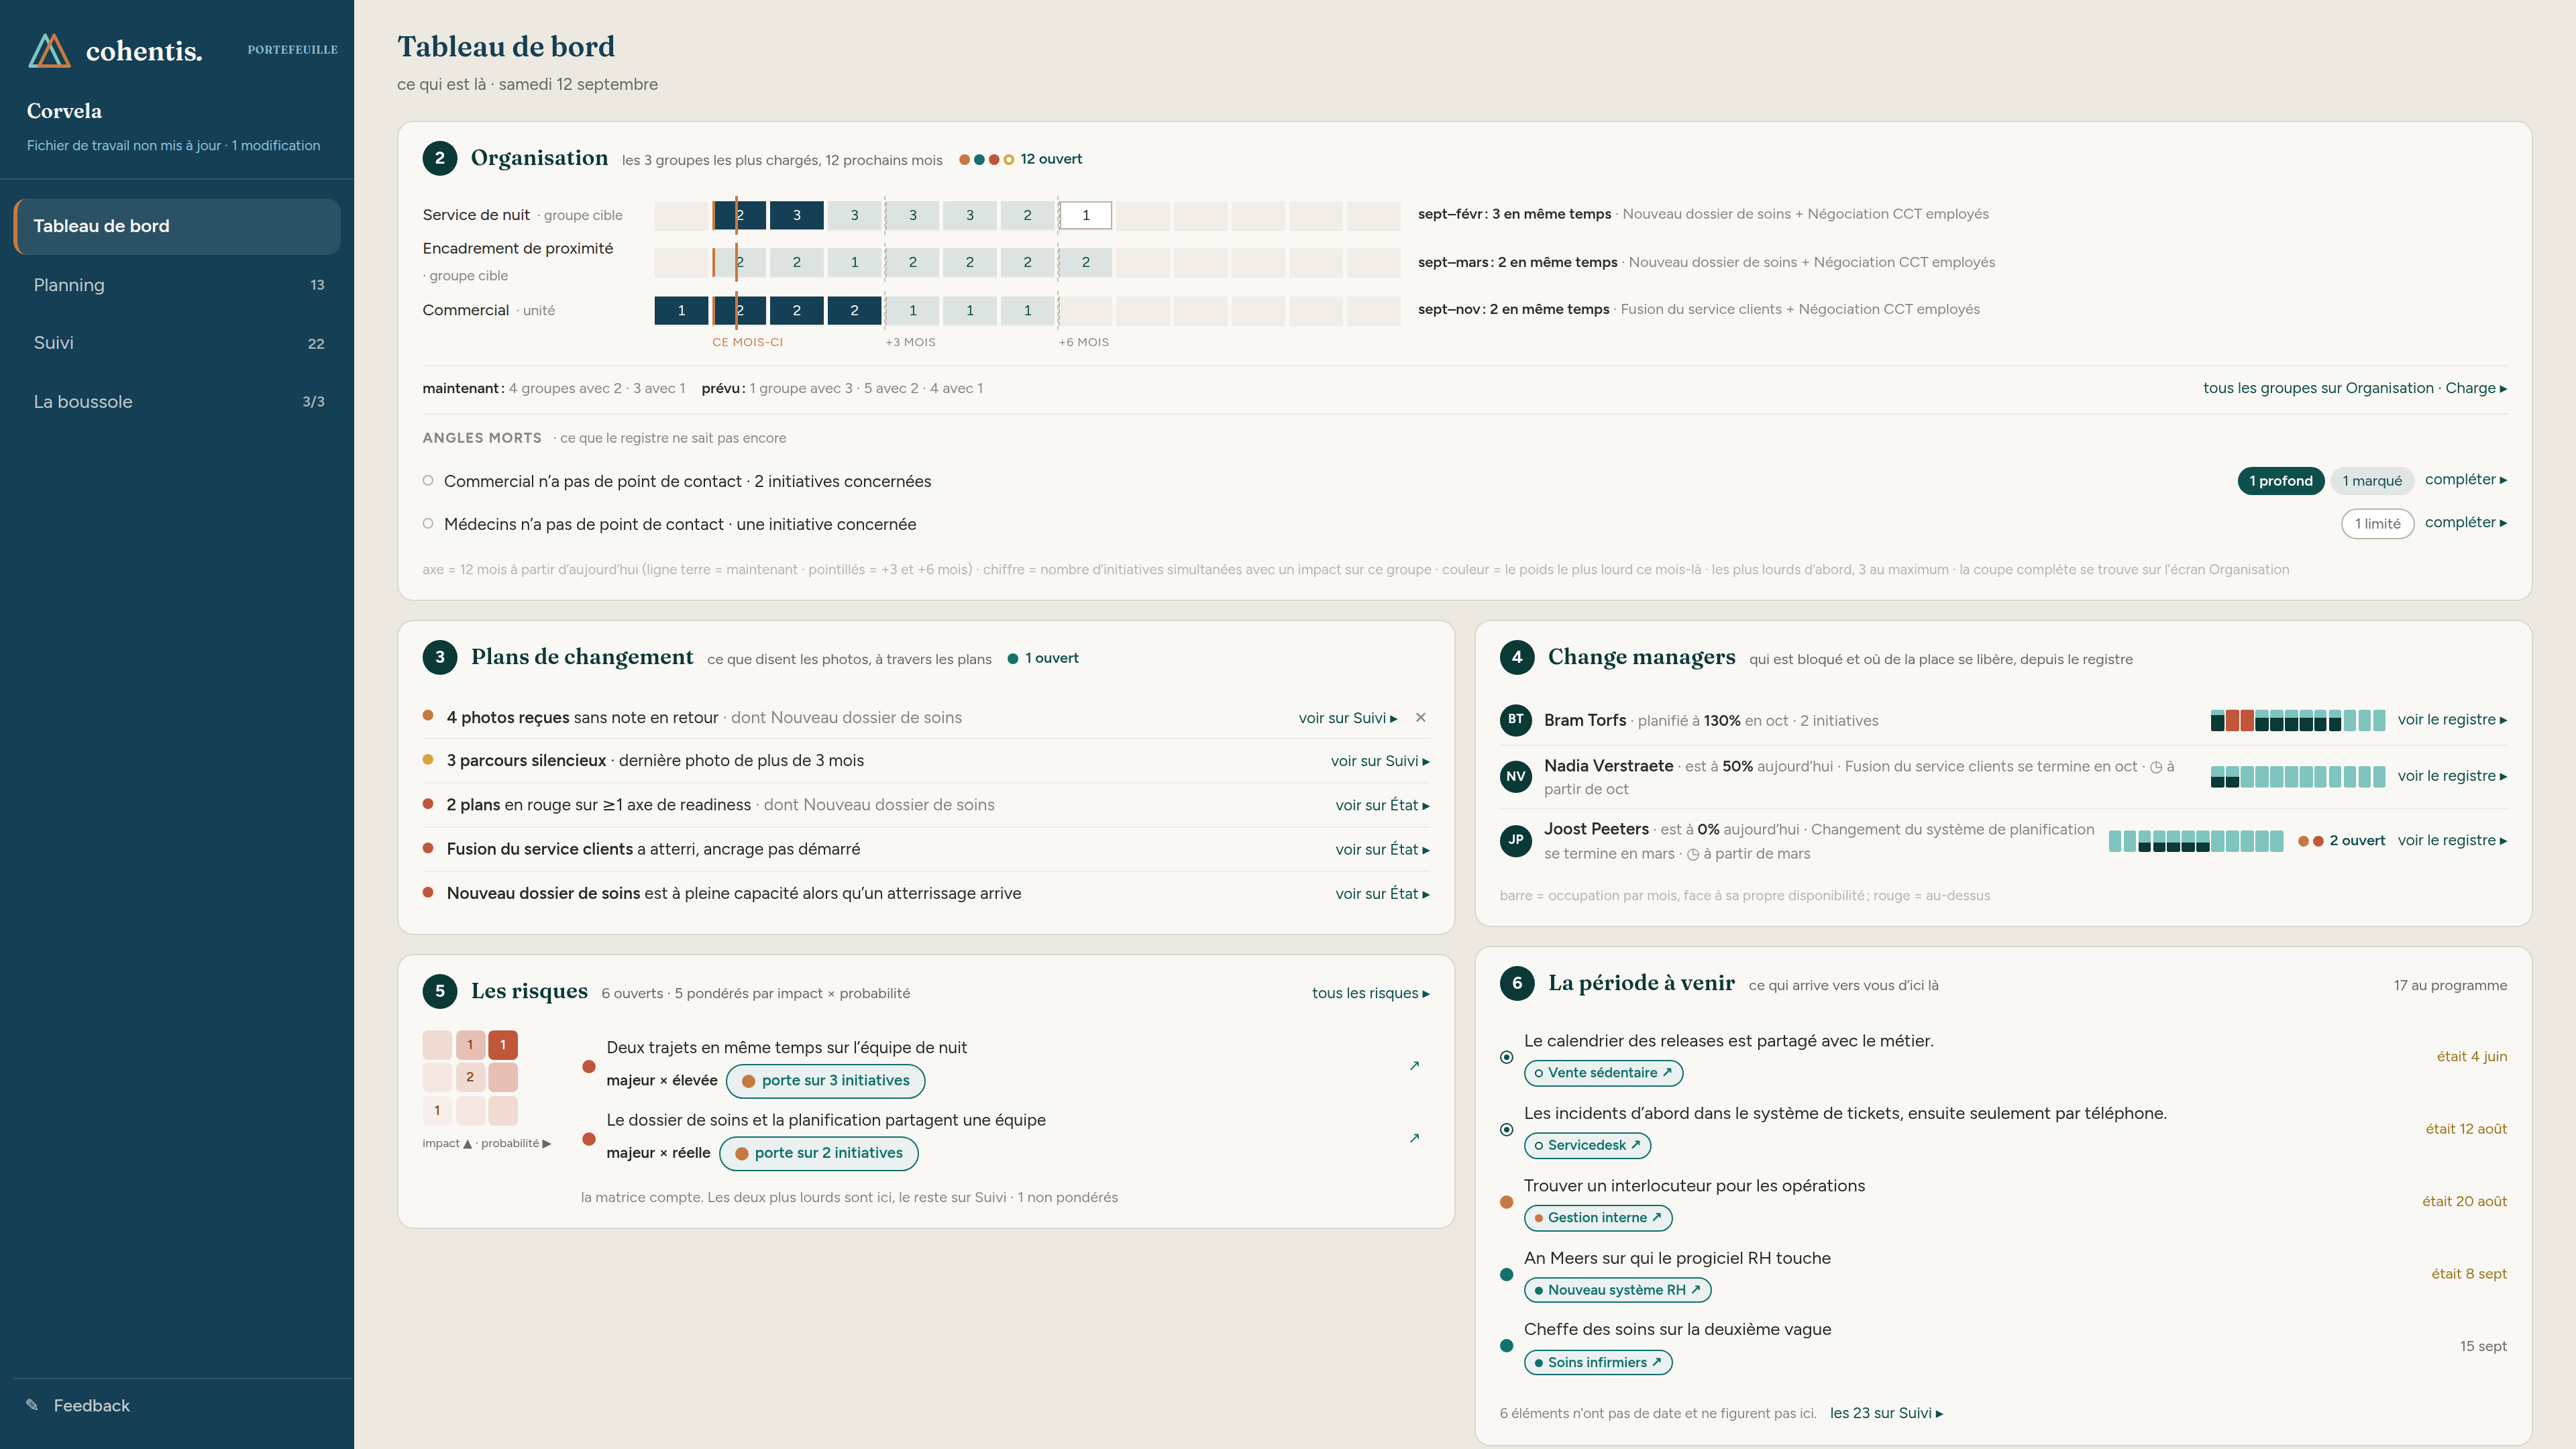Click porte sur 3 initiatives tag
Image resolution: width=2576 pixels, height=1449 pixels.
pos(825,1080)
